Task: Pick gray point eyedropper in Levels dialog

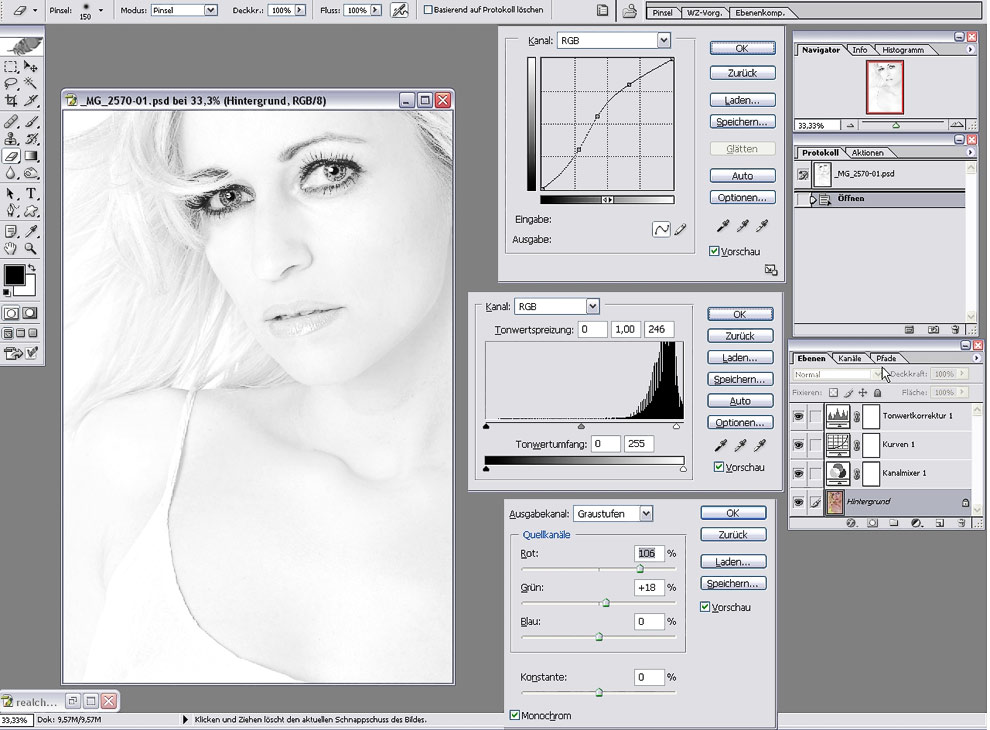Action: 741,446
